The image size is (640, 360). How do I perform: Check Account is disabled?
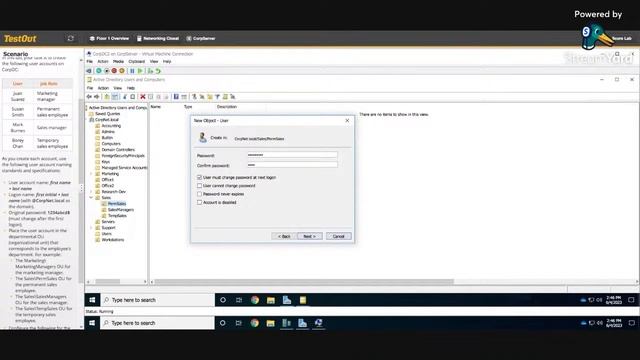[x=200, y=202]
